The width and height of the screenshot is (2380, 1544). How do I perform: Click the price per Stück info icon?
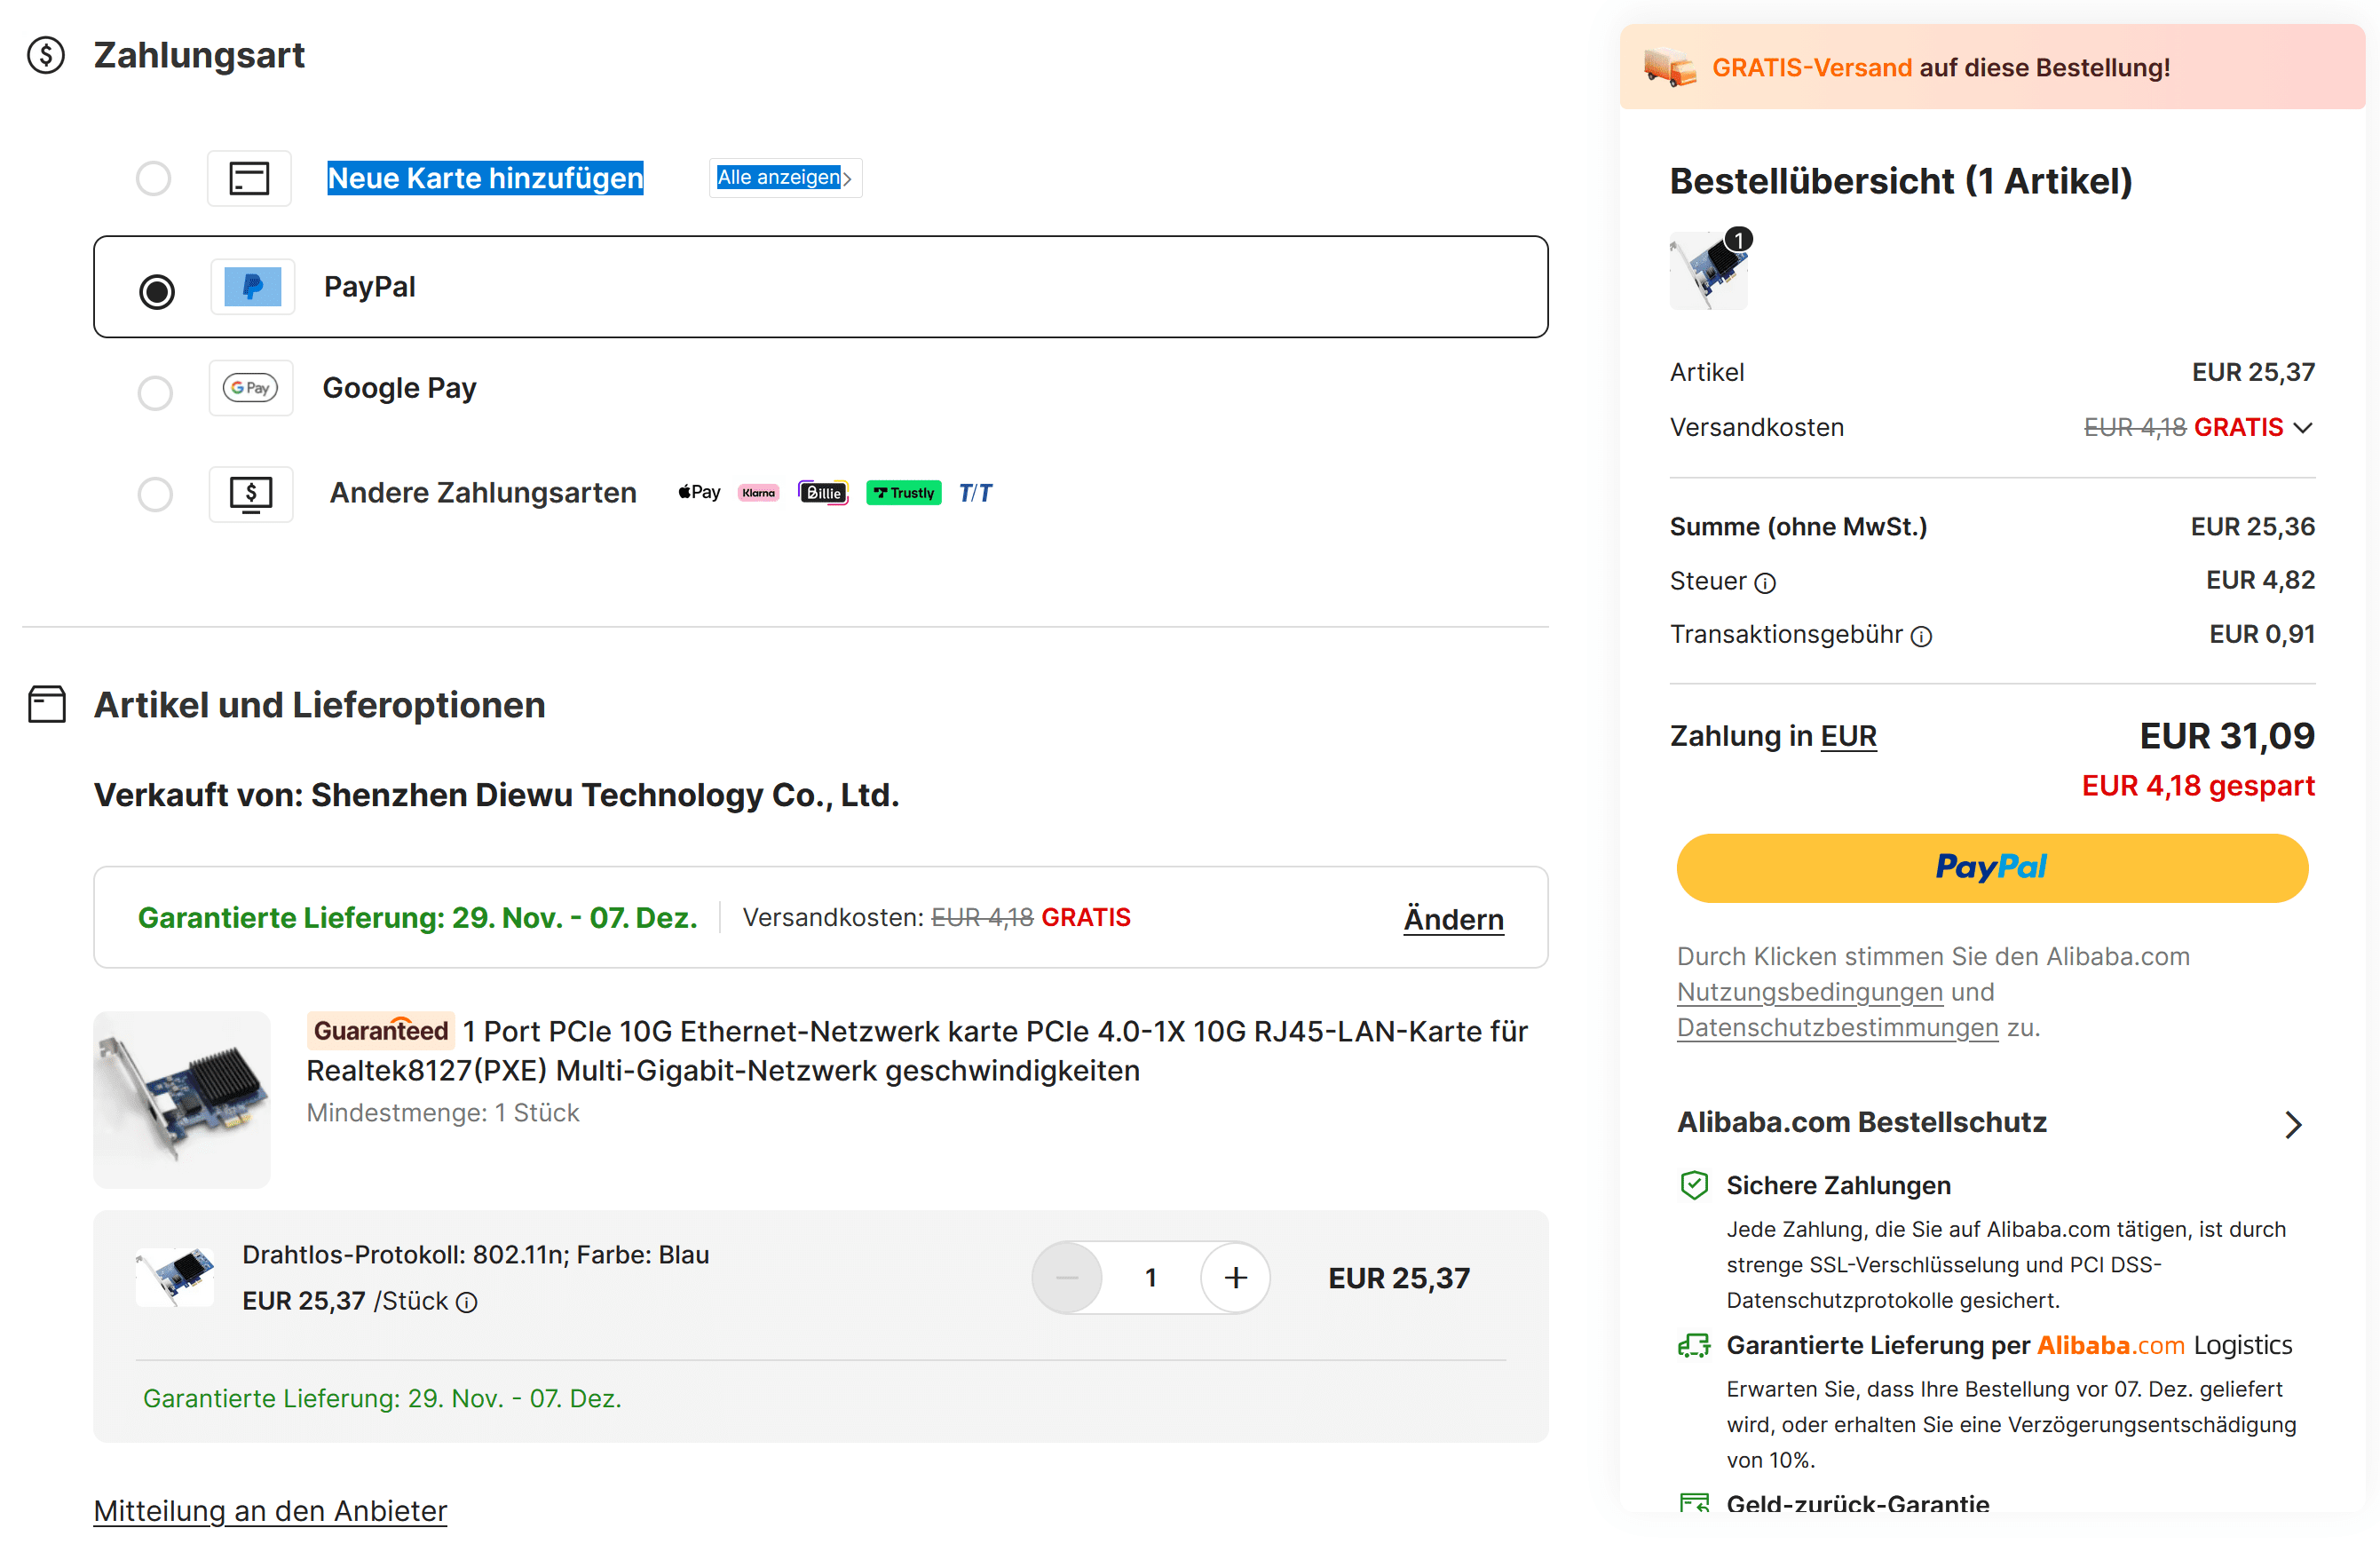467,1302
